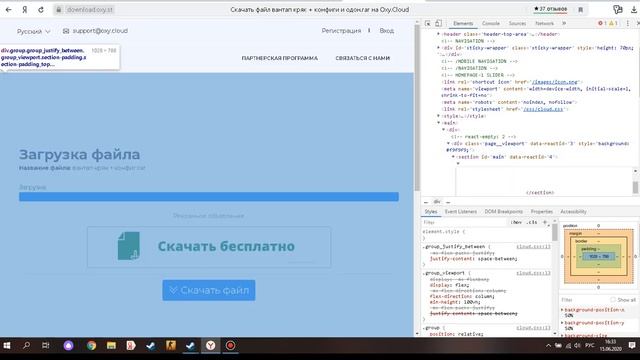Expand more DevTools tabs chevron

coord(564,24)
